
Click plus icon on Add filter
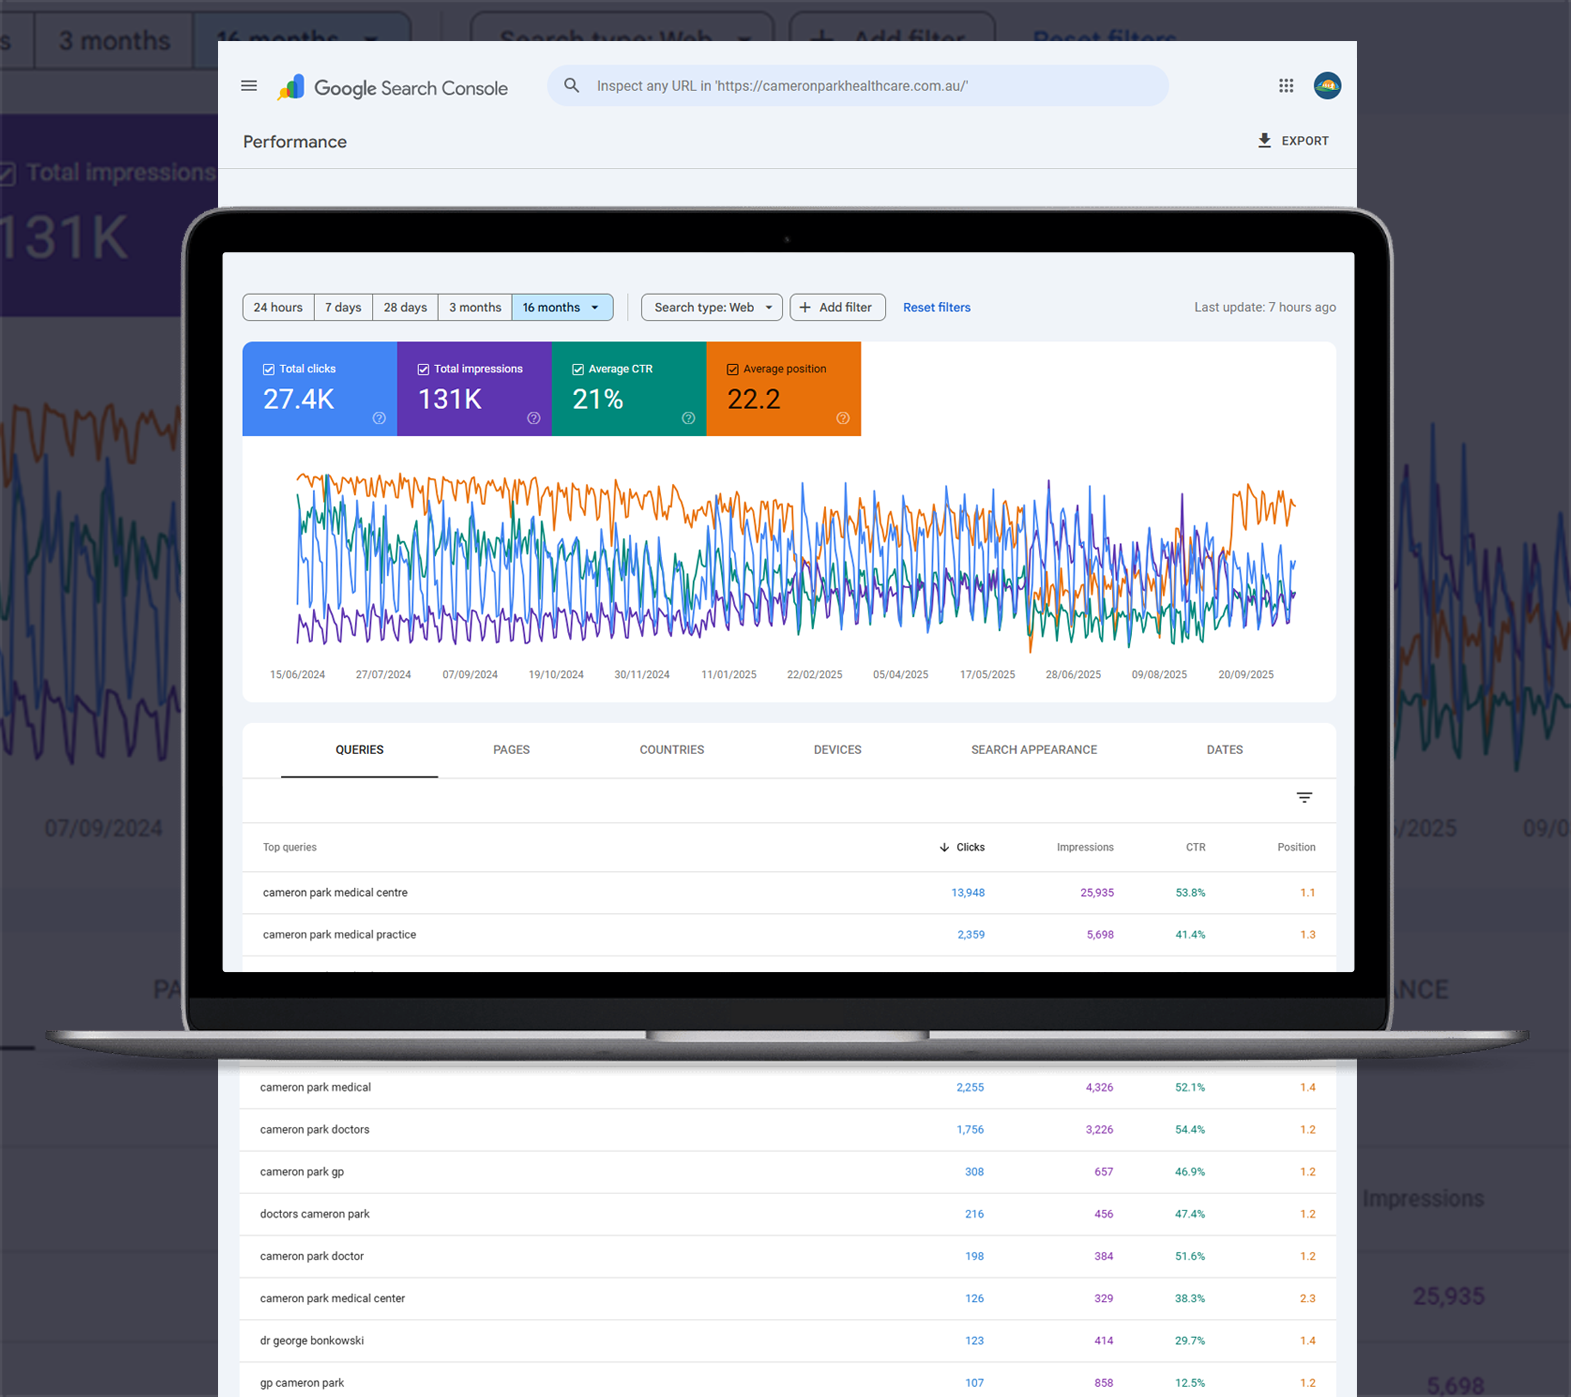[805, 307]
